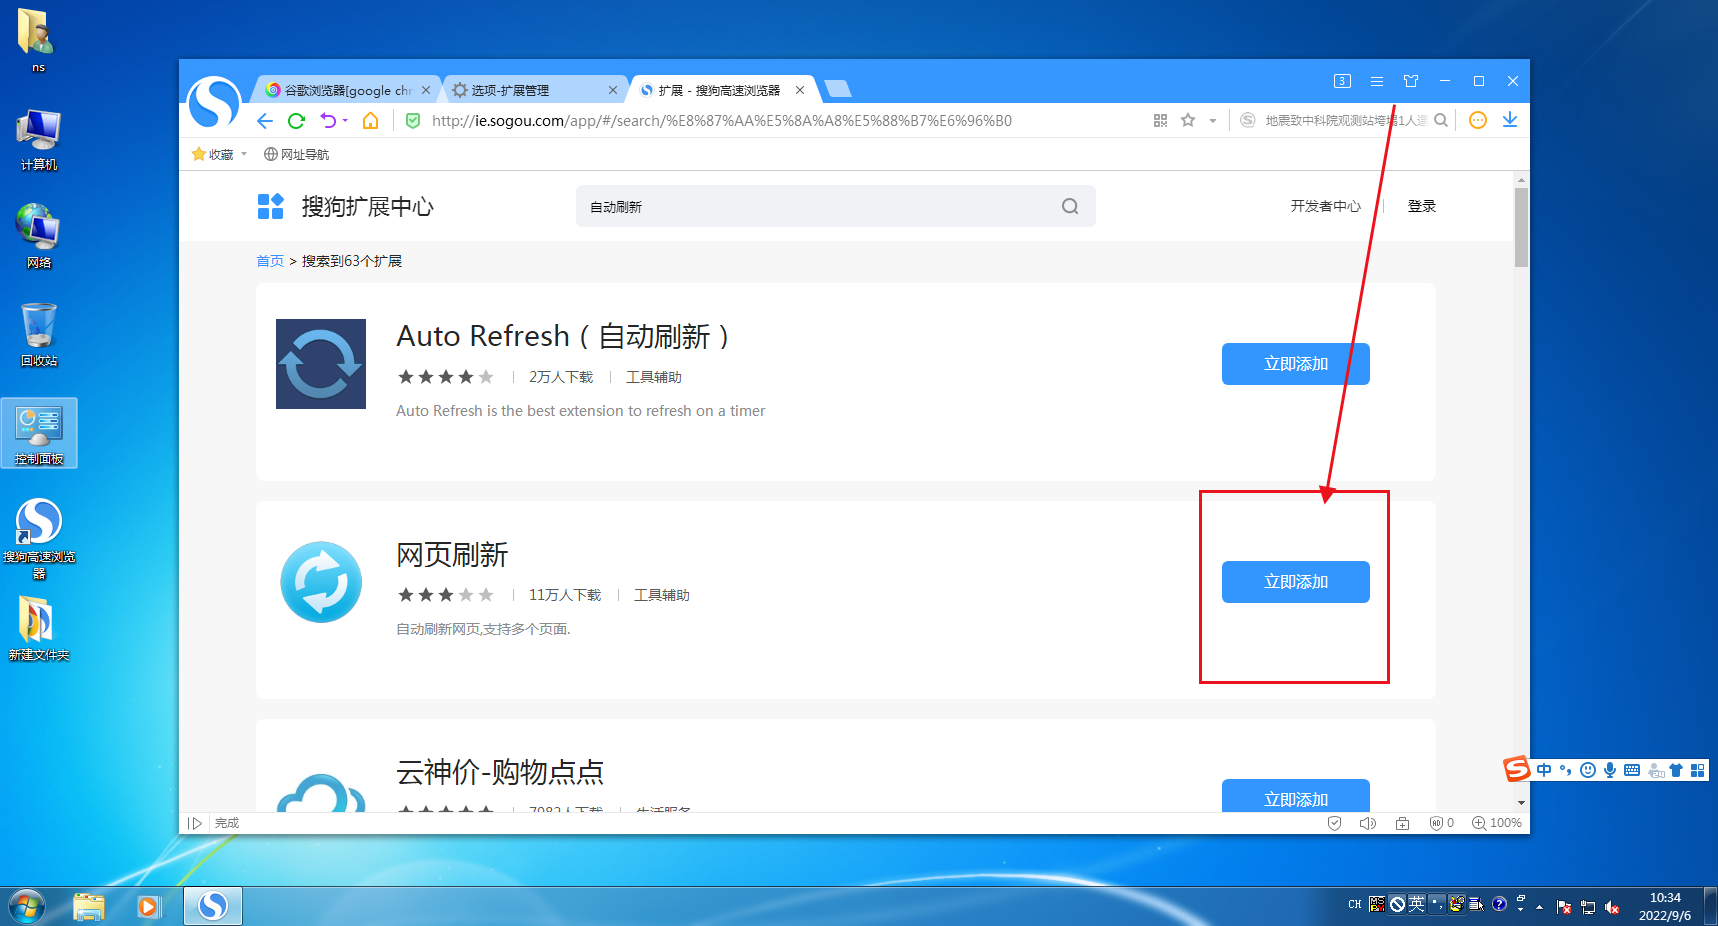1718x926 pixels.
Task: Toggle Sogou IME punctuation mode
Action: 1566,770
